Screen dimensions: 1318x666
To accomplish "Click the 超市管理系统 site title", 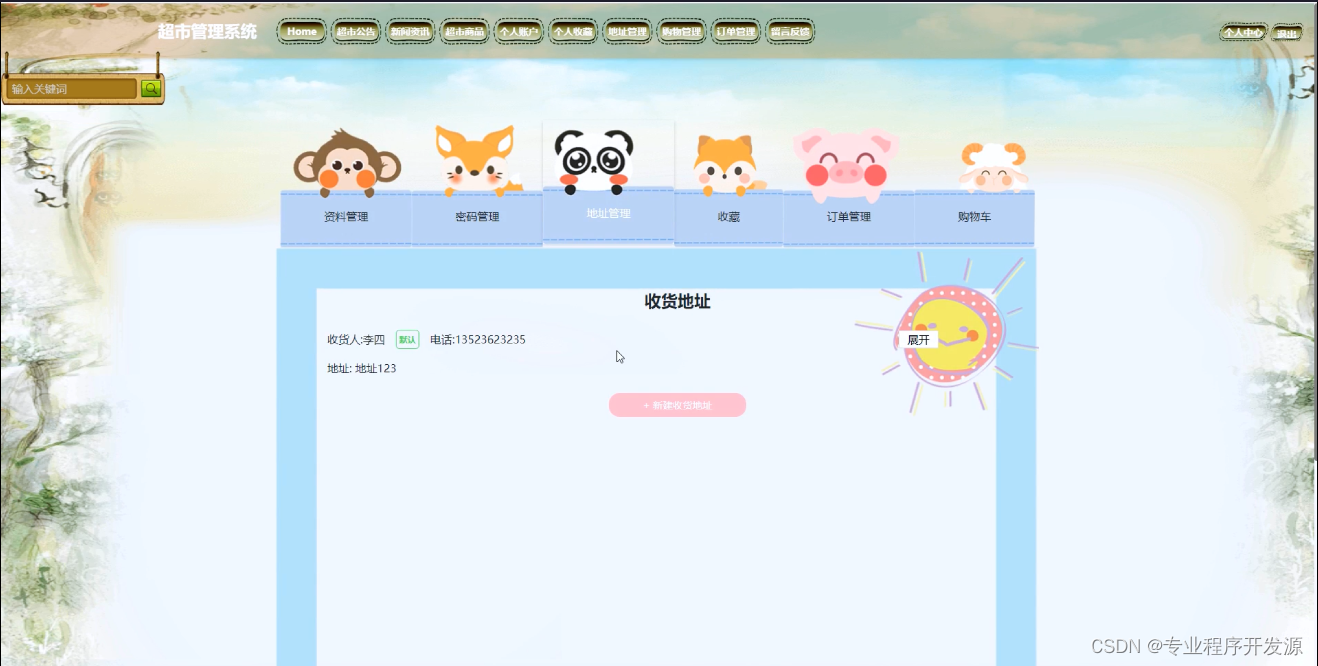I will (x=207, y=32).
